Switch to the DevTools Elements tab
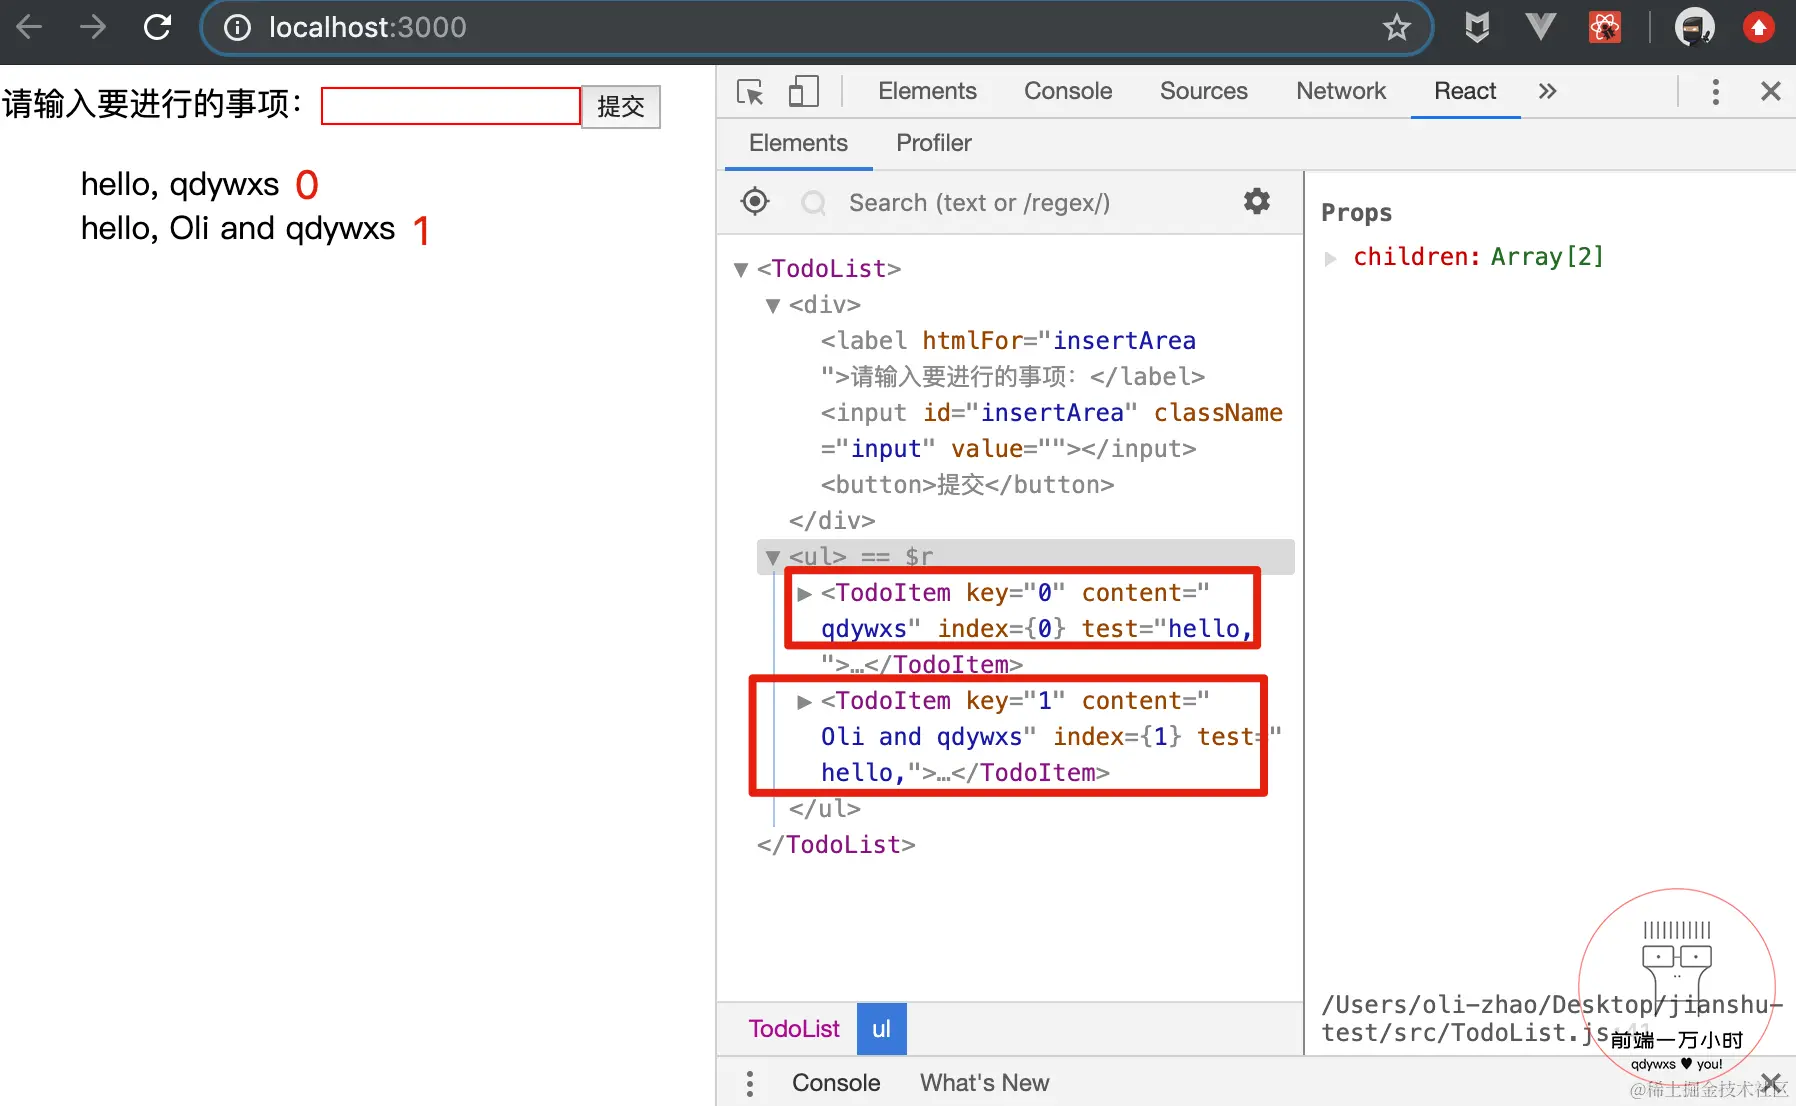 927,91
